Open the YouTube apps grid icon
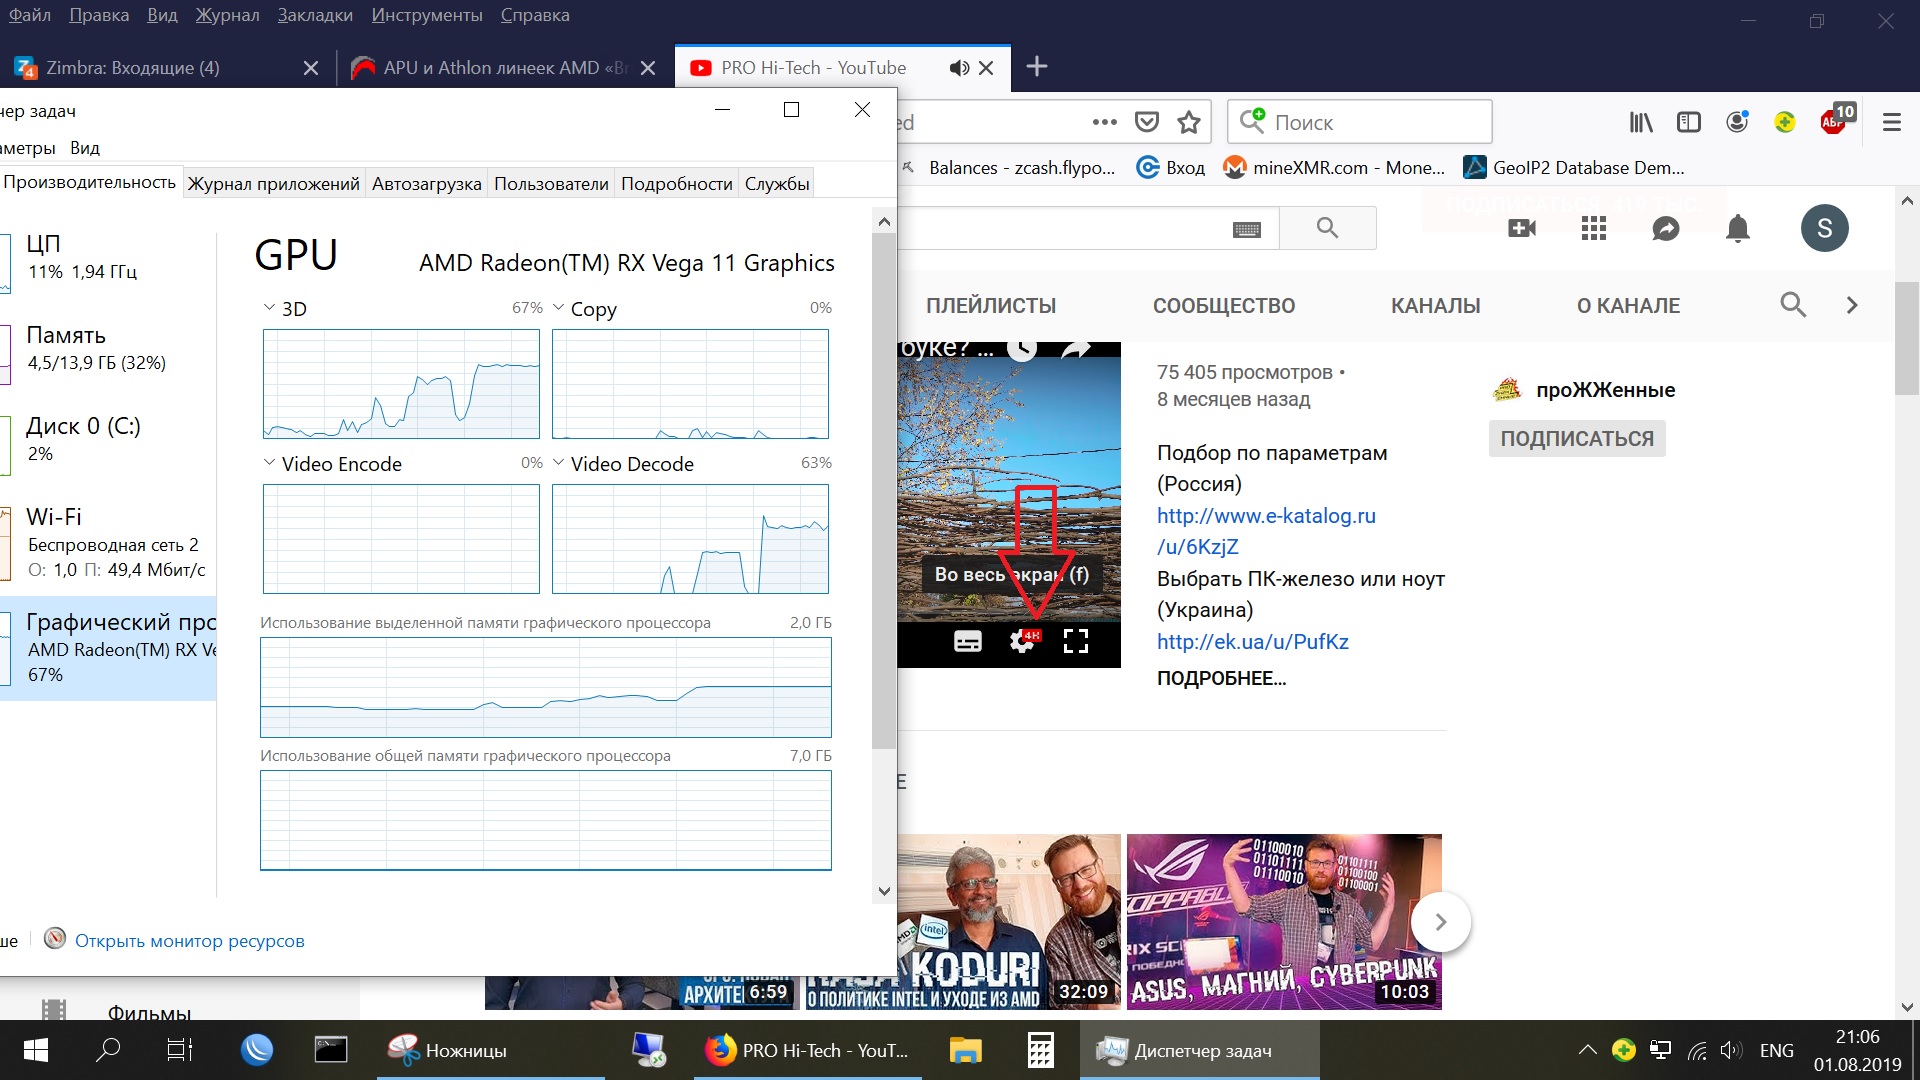The image size is (1920, 1080). point(1594,229)
